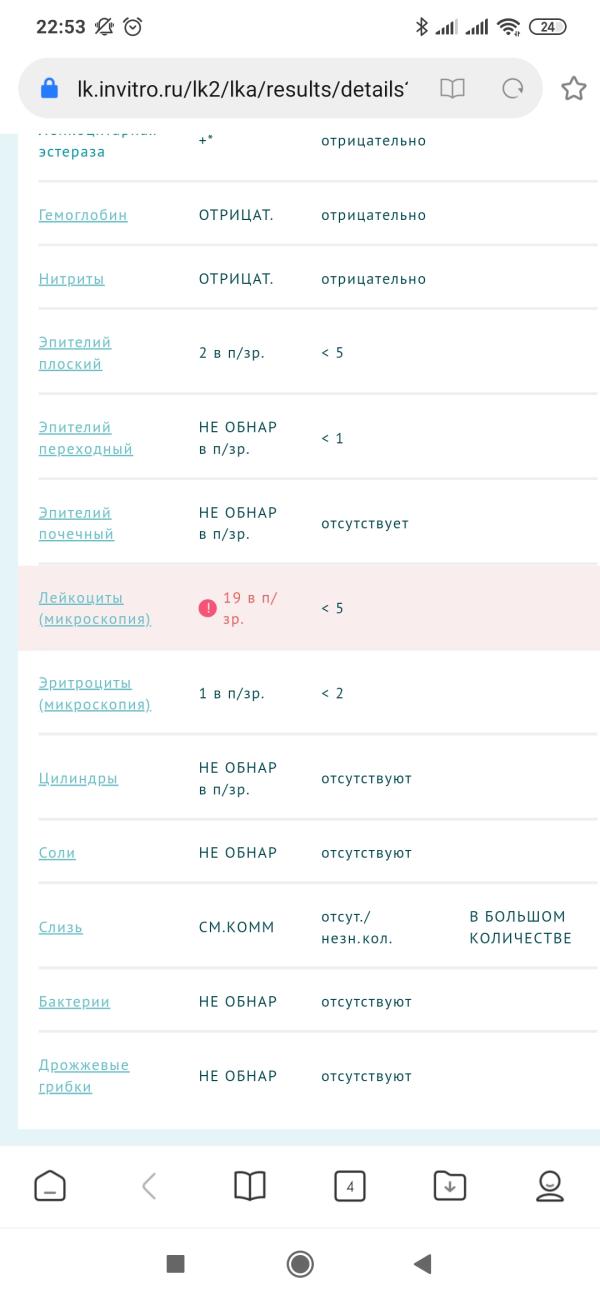Image resolution: width=600 pixels, height=1299 pixels.
Task: Show open tabs counter (4)
Action: (349, 1186)
